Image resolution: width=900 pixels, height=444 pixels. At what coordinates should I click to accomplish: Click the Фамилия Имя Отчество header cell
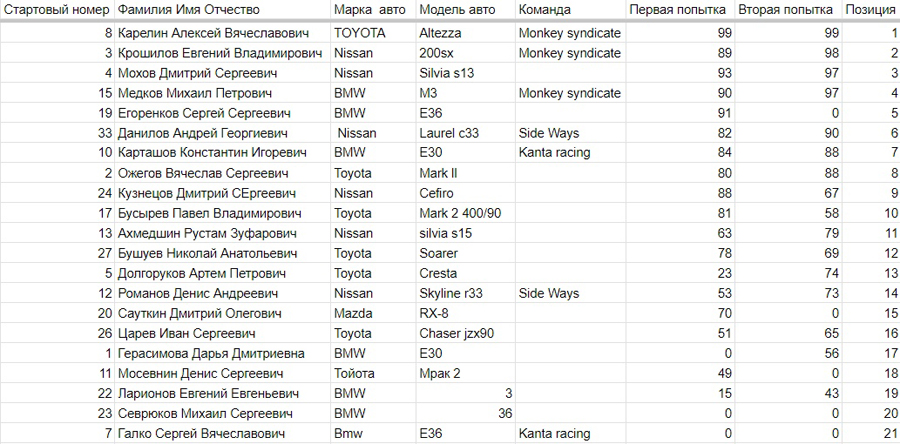223,10
